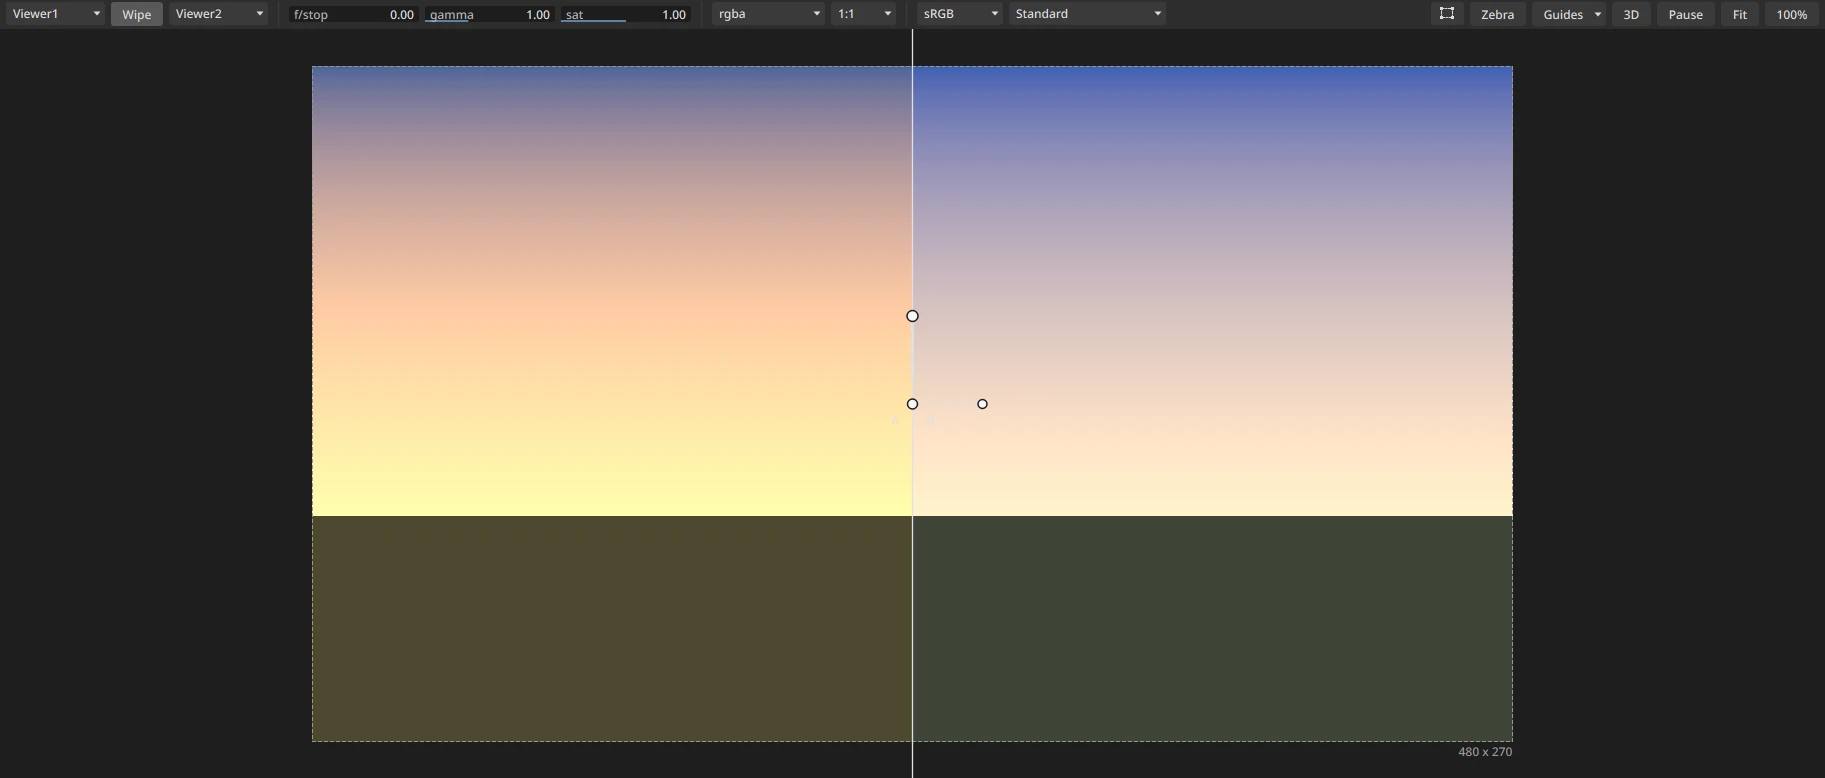Click the wipe line center handle
1825x778 pixels.
(x=912, y=404)
